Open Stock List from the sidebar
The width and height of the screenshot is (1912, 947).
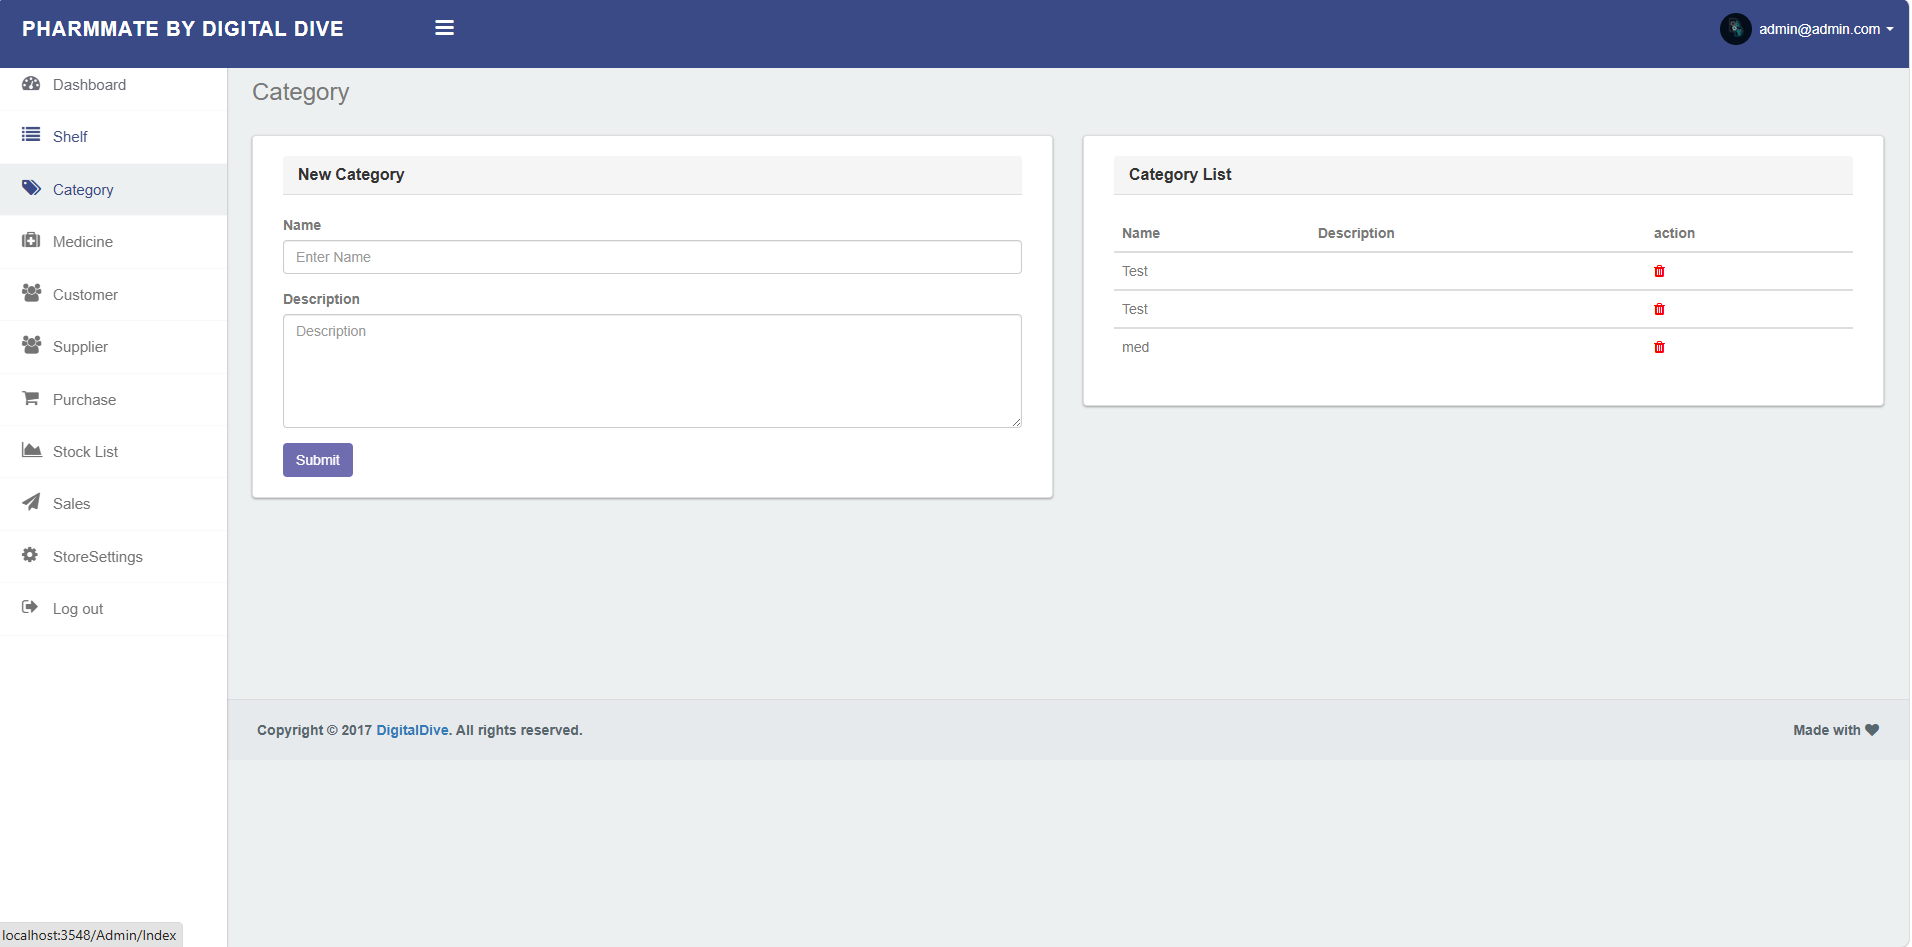tap(85, 452)
